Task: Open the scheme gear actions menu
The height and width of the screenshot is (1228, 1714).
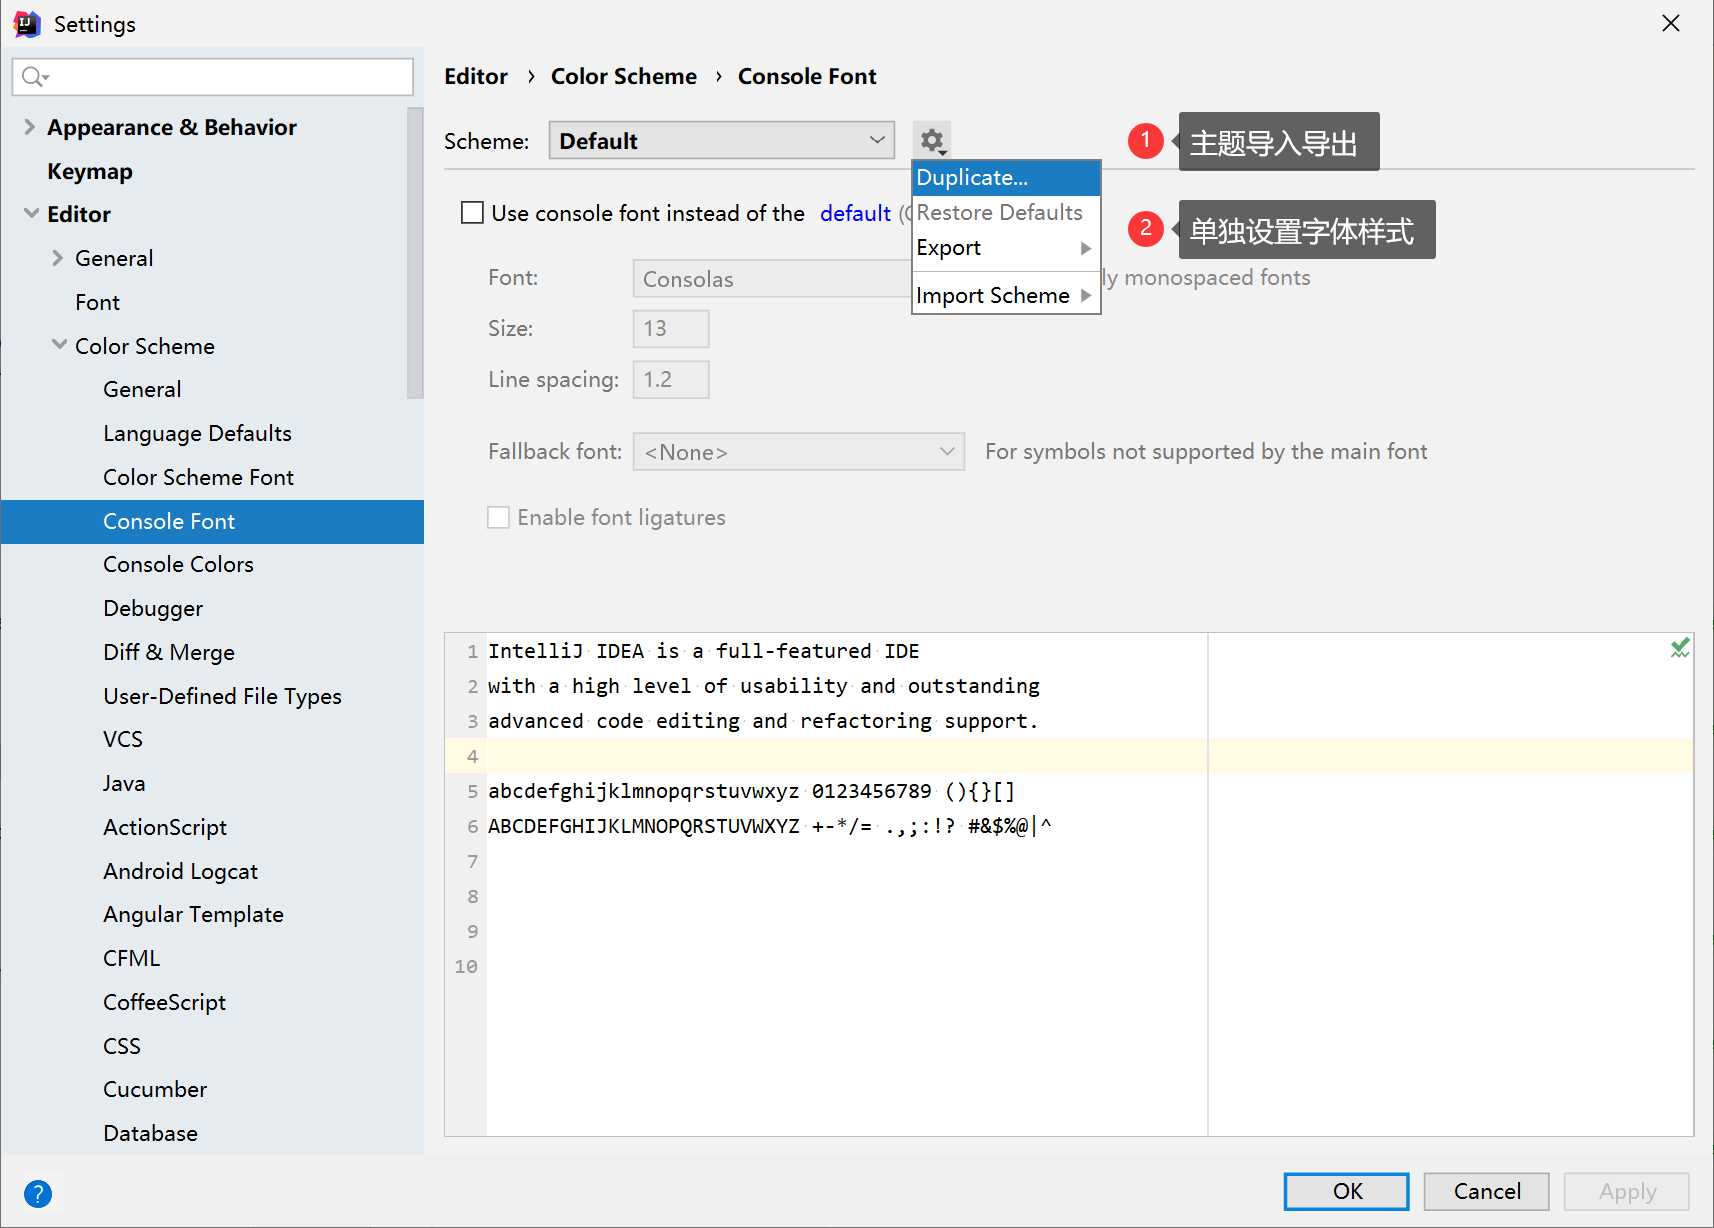Action: tap(933, 141)
